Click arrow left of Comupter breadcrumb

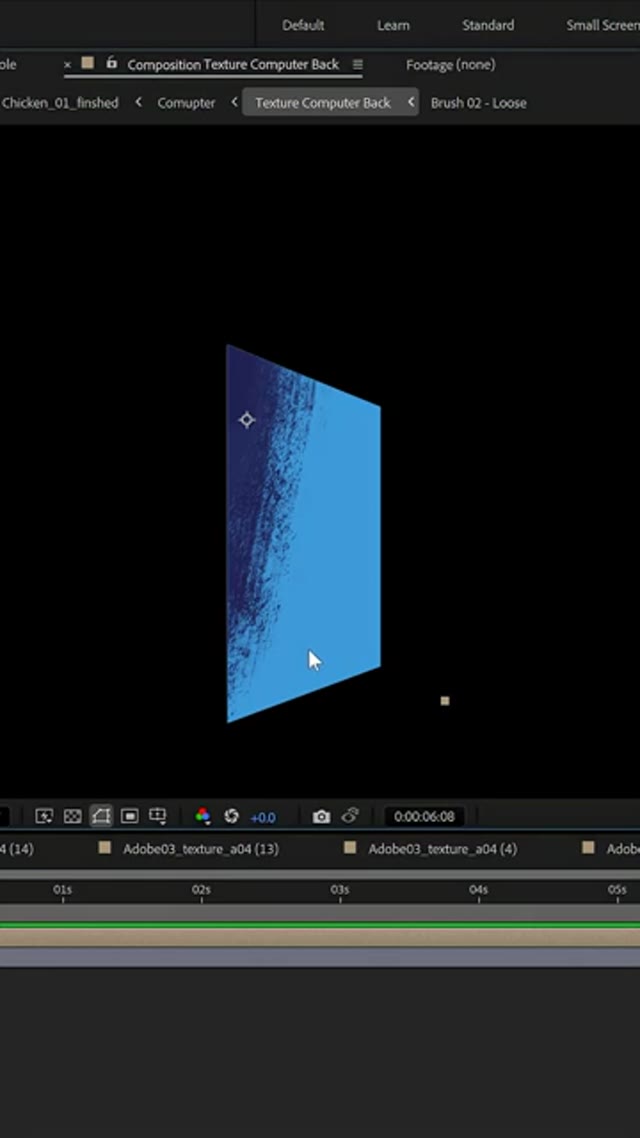pyautogui.click(x=138, y=102)
